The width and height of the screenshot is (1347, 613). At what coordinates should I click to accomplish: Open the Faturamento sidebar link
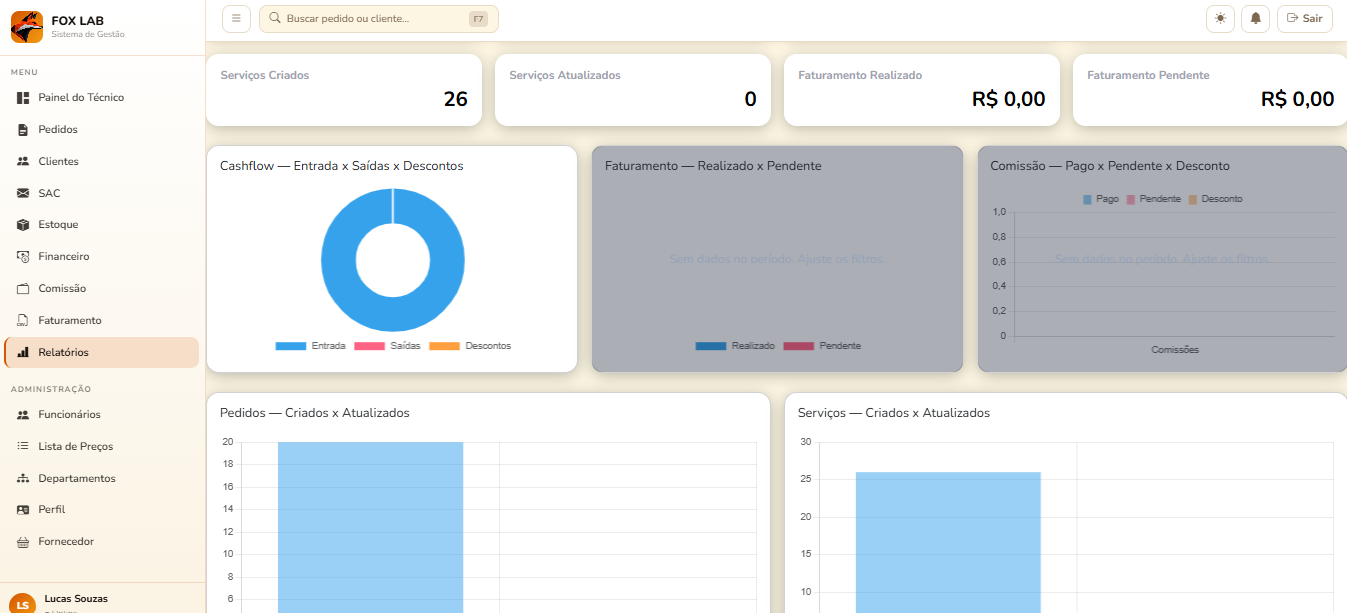(x=70, y=321)
